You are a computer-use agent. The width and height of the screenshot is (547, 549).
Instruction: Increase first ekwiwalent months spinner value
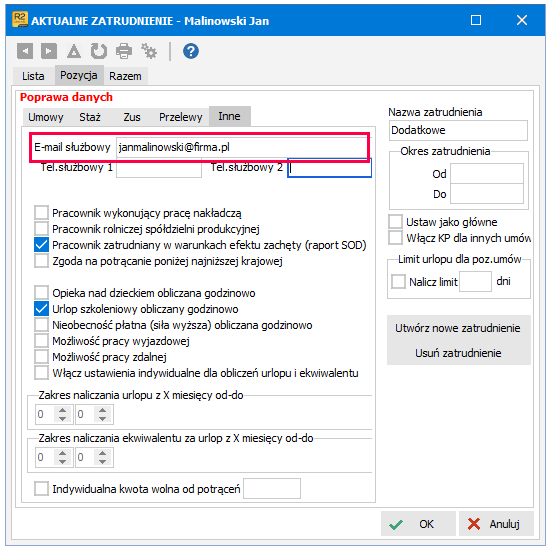click(62, 453)
